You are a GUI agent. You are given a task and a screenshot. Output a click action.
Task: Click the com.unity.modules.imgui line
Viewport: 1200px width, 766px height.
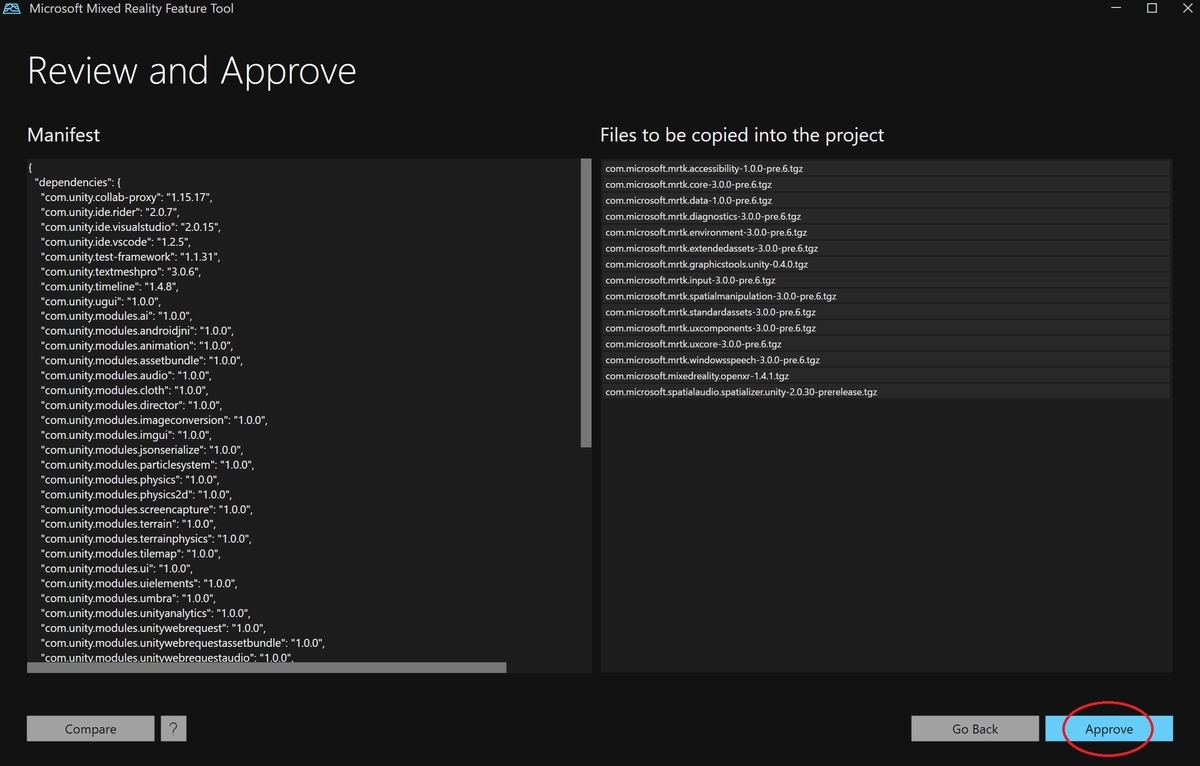point(126,435)
